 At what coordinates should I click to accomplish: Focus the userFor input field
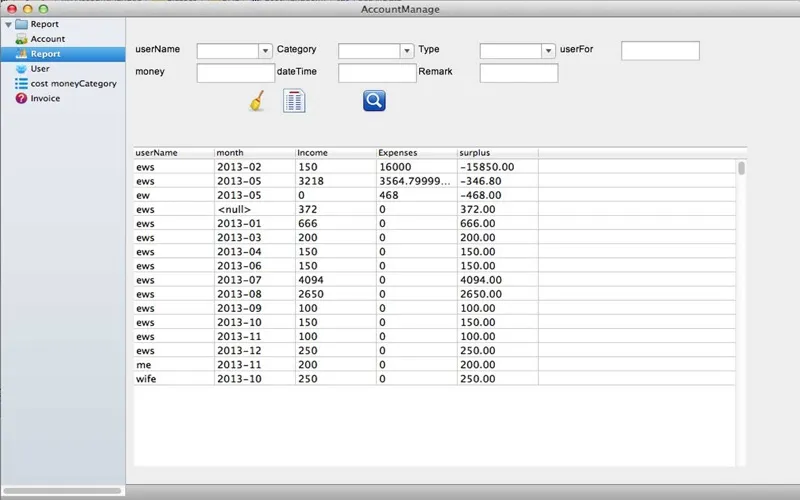click(x=660, y=51)
